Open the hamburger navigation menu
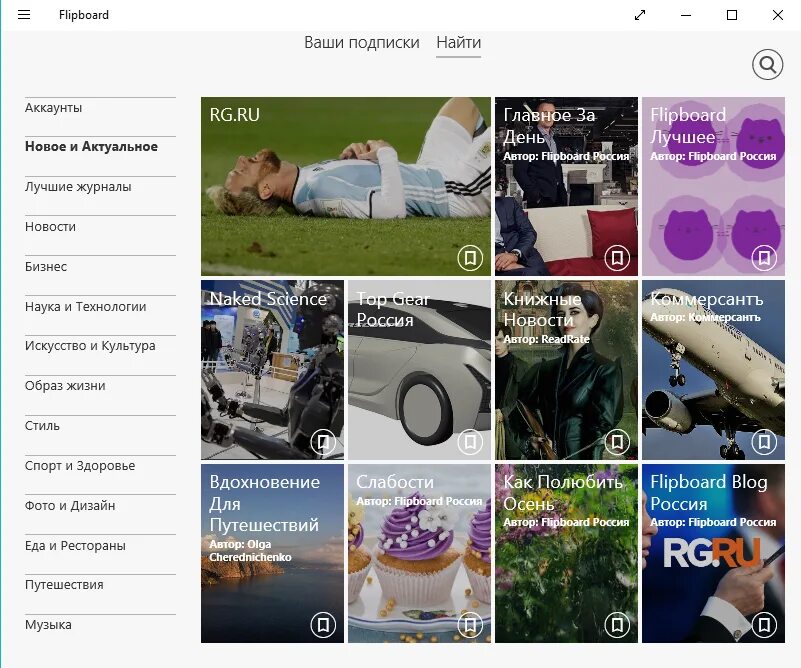 [x=23, y=15]
